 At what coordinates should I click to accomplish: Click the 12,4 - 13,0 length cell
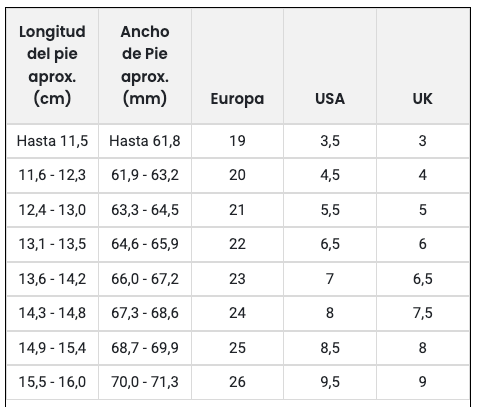52,210
